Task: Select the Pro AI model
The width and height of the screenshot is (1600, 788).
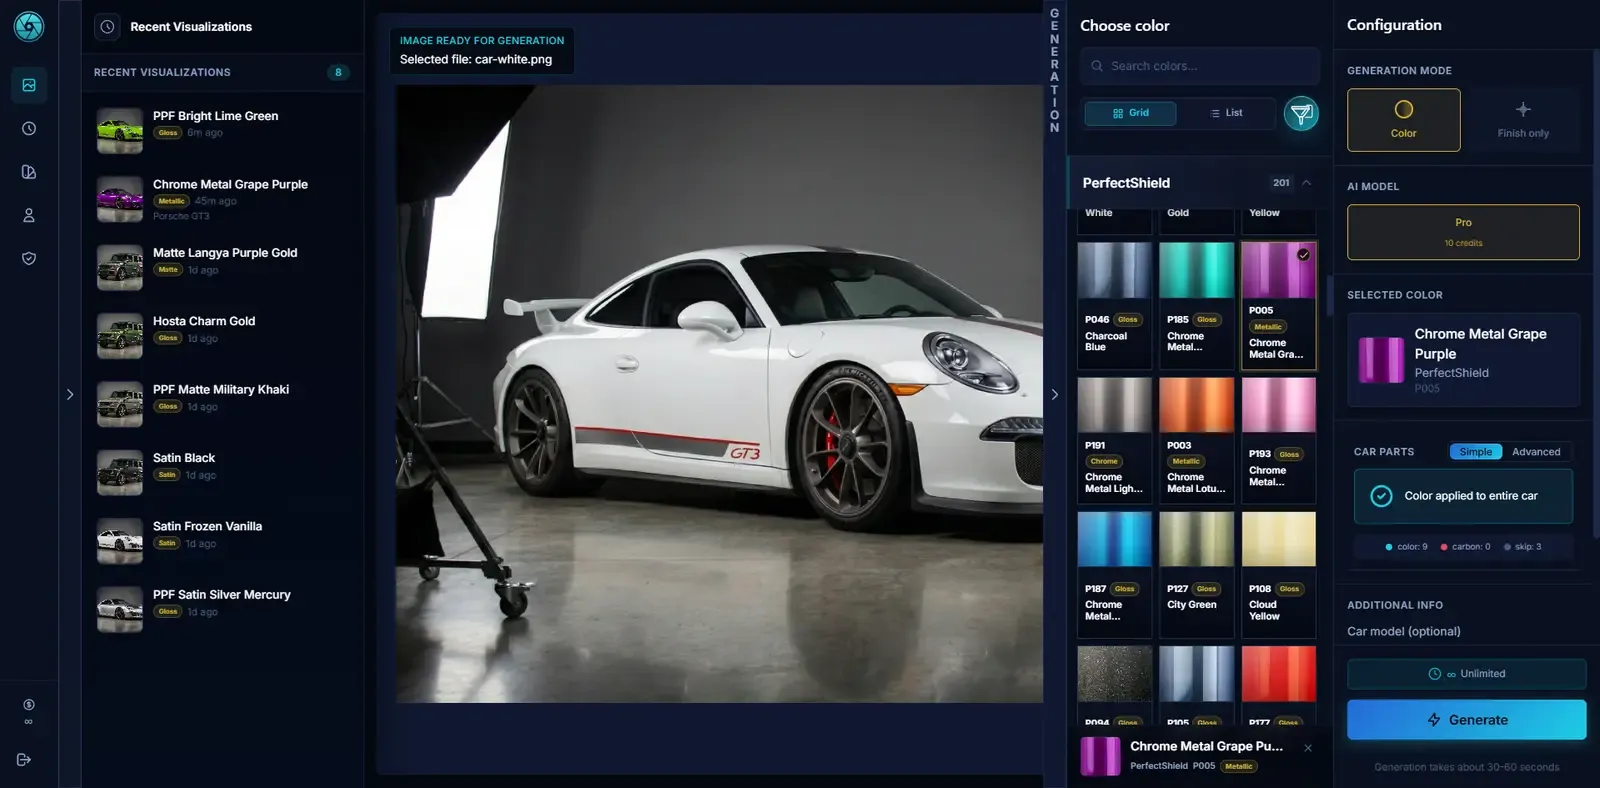Action: pos(1463,232)
